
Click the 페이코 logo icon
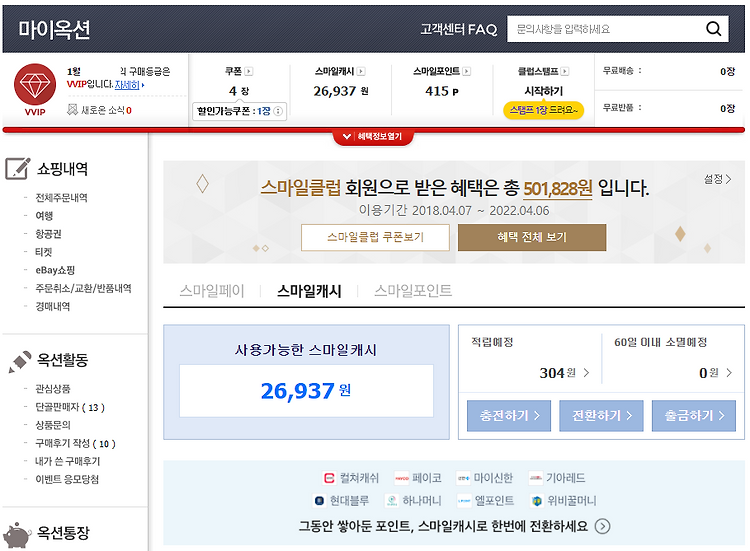401,478
